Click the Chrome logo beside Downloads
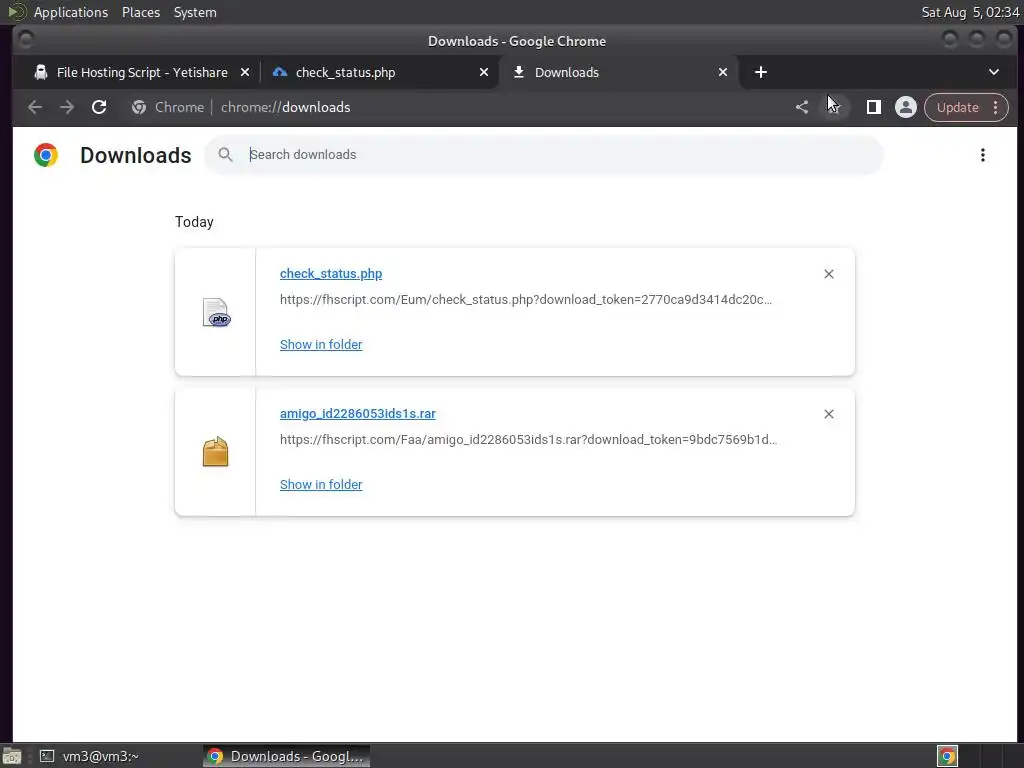The width and height of the screenshot is (1024, 768). point(46,155)
